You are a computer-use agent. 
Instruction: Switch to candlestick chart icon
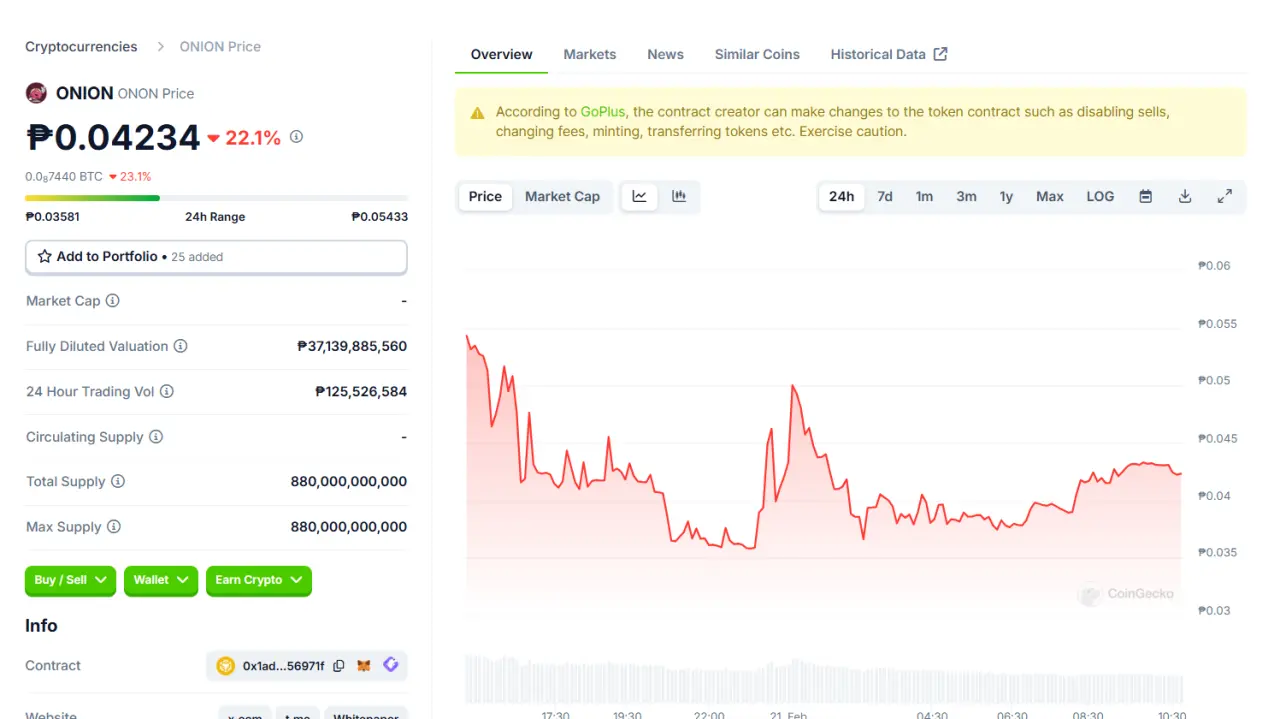(679, 196)
